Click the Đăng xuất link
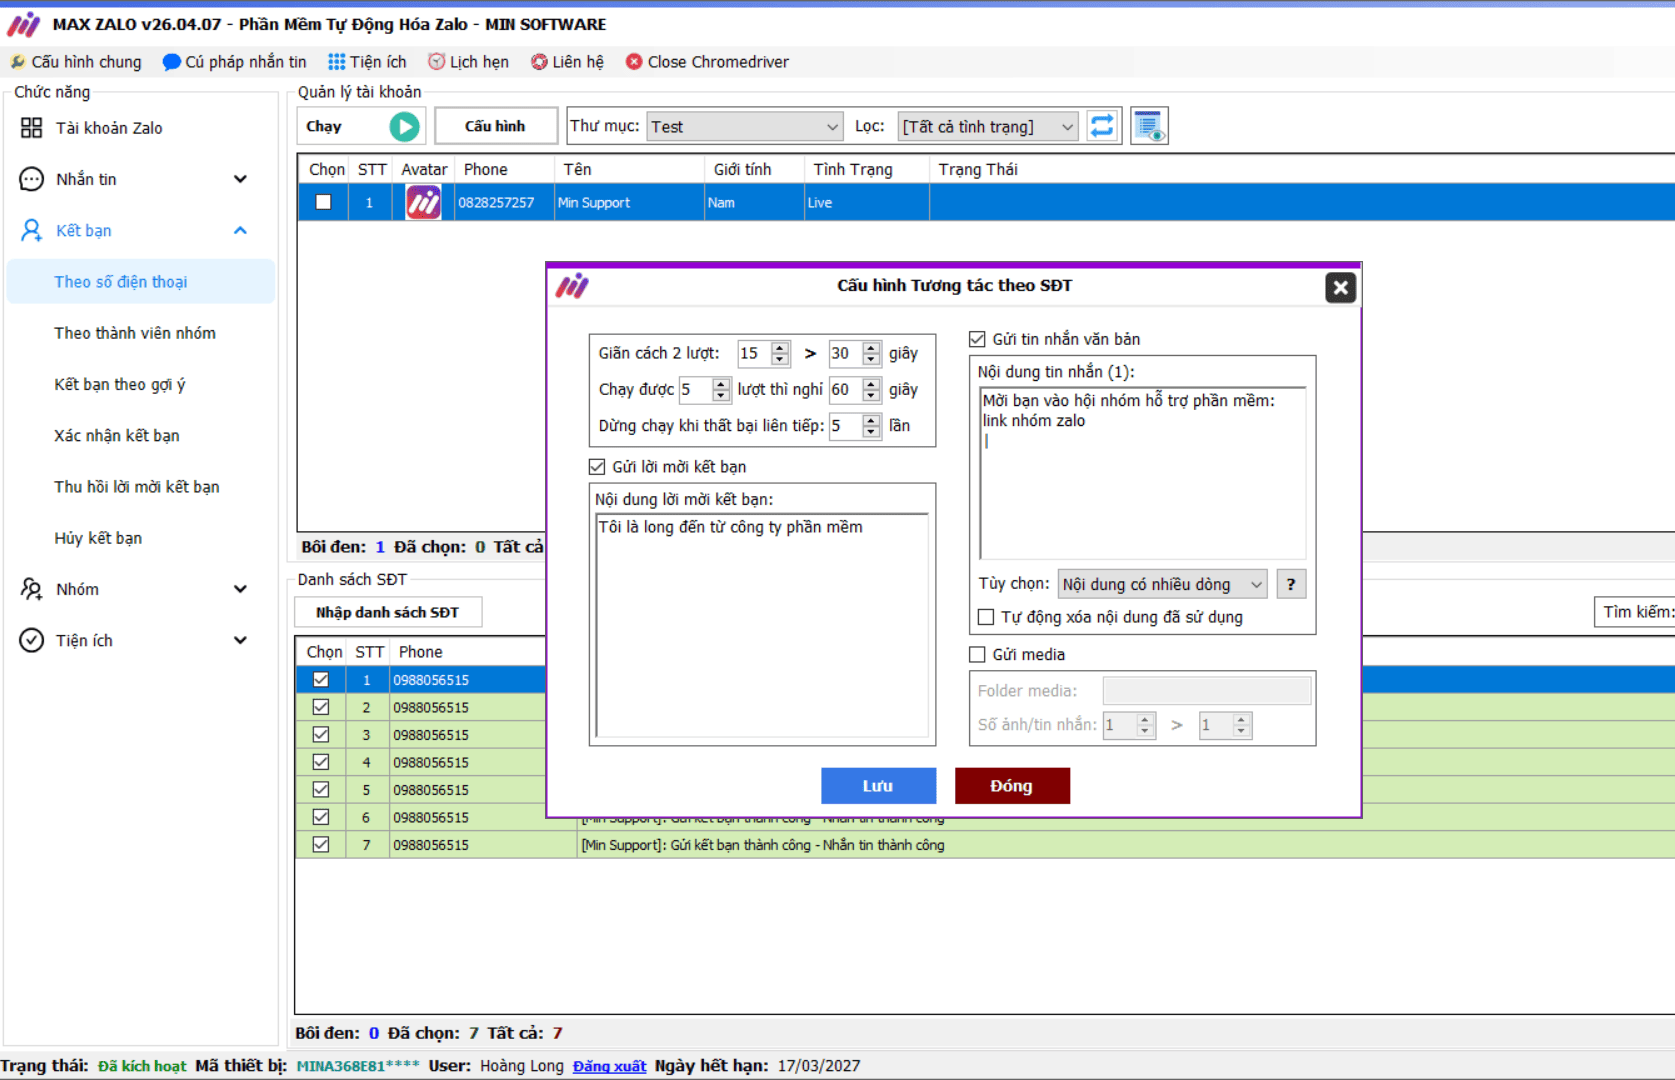This screenshot has width=1675, height=1080. click(x=609, y=1066)
